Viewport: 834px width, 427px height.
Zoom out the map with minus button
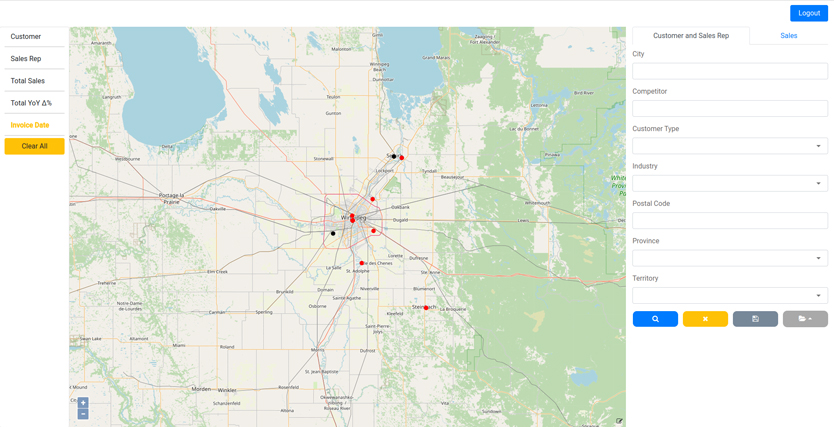[83, 414]
